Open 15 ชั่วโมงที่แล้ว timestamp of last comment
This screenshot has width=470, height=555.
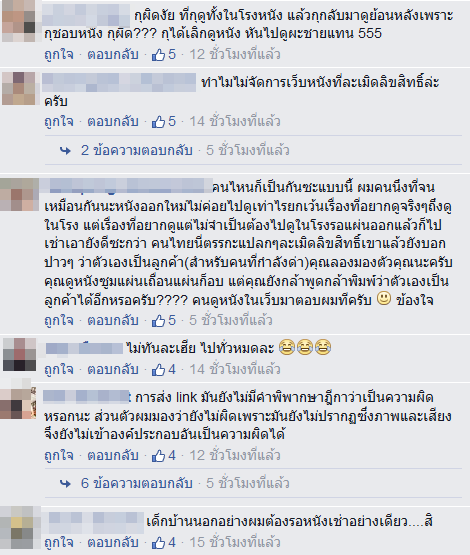(x=235, y=542)
